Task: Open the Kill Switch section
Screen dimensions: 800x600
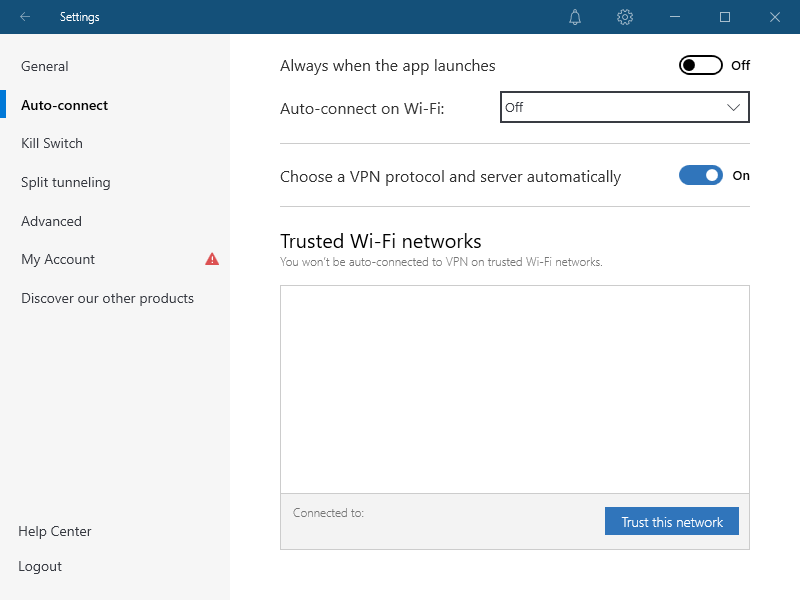Action: (x=52, y=143)
